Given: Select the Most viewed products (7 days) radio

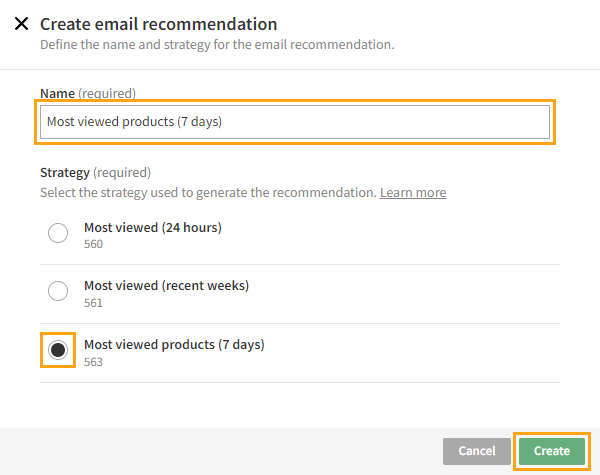Looking at the screenshot, I should (58, 350).
